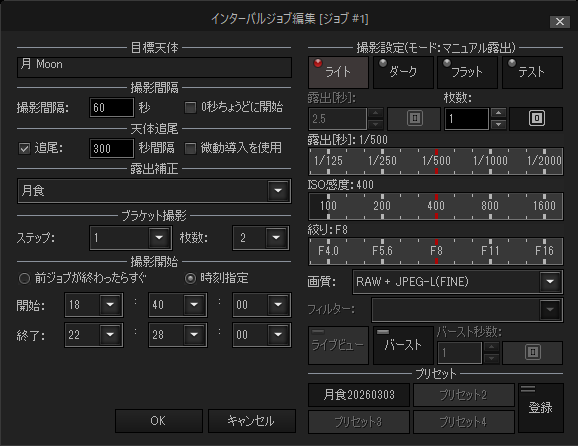The height and width of the screenshot is (446, 578).
Task: Enable 0秒ちょうどに開始 checkbox
Action: pos(190,108)
